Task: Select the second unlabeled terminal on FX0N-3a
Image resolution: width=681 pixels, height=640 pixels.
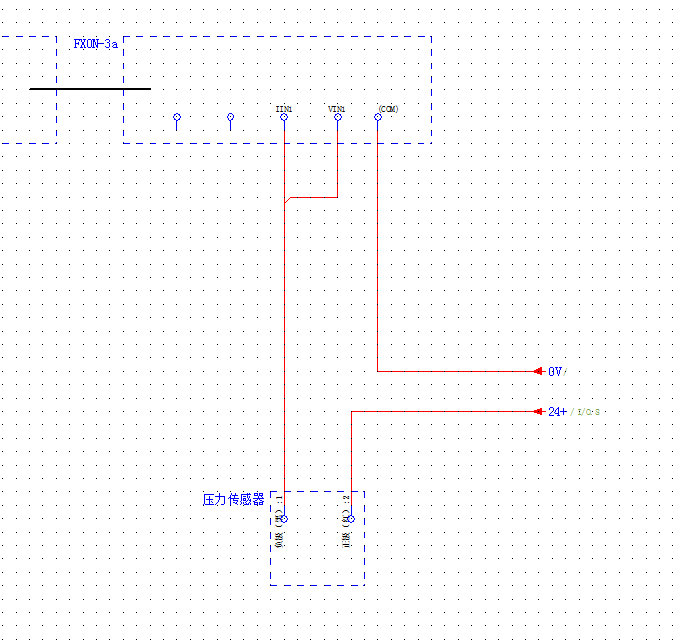Action: coord(230,117)
